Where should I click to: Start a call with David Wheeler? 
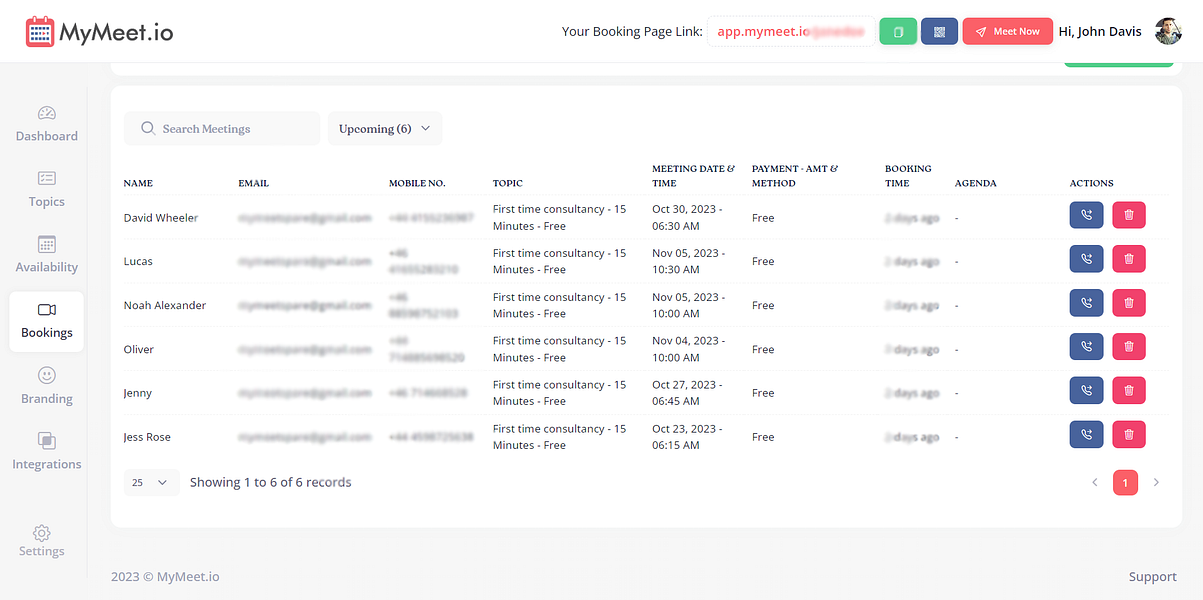[x=1086, y=215]
